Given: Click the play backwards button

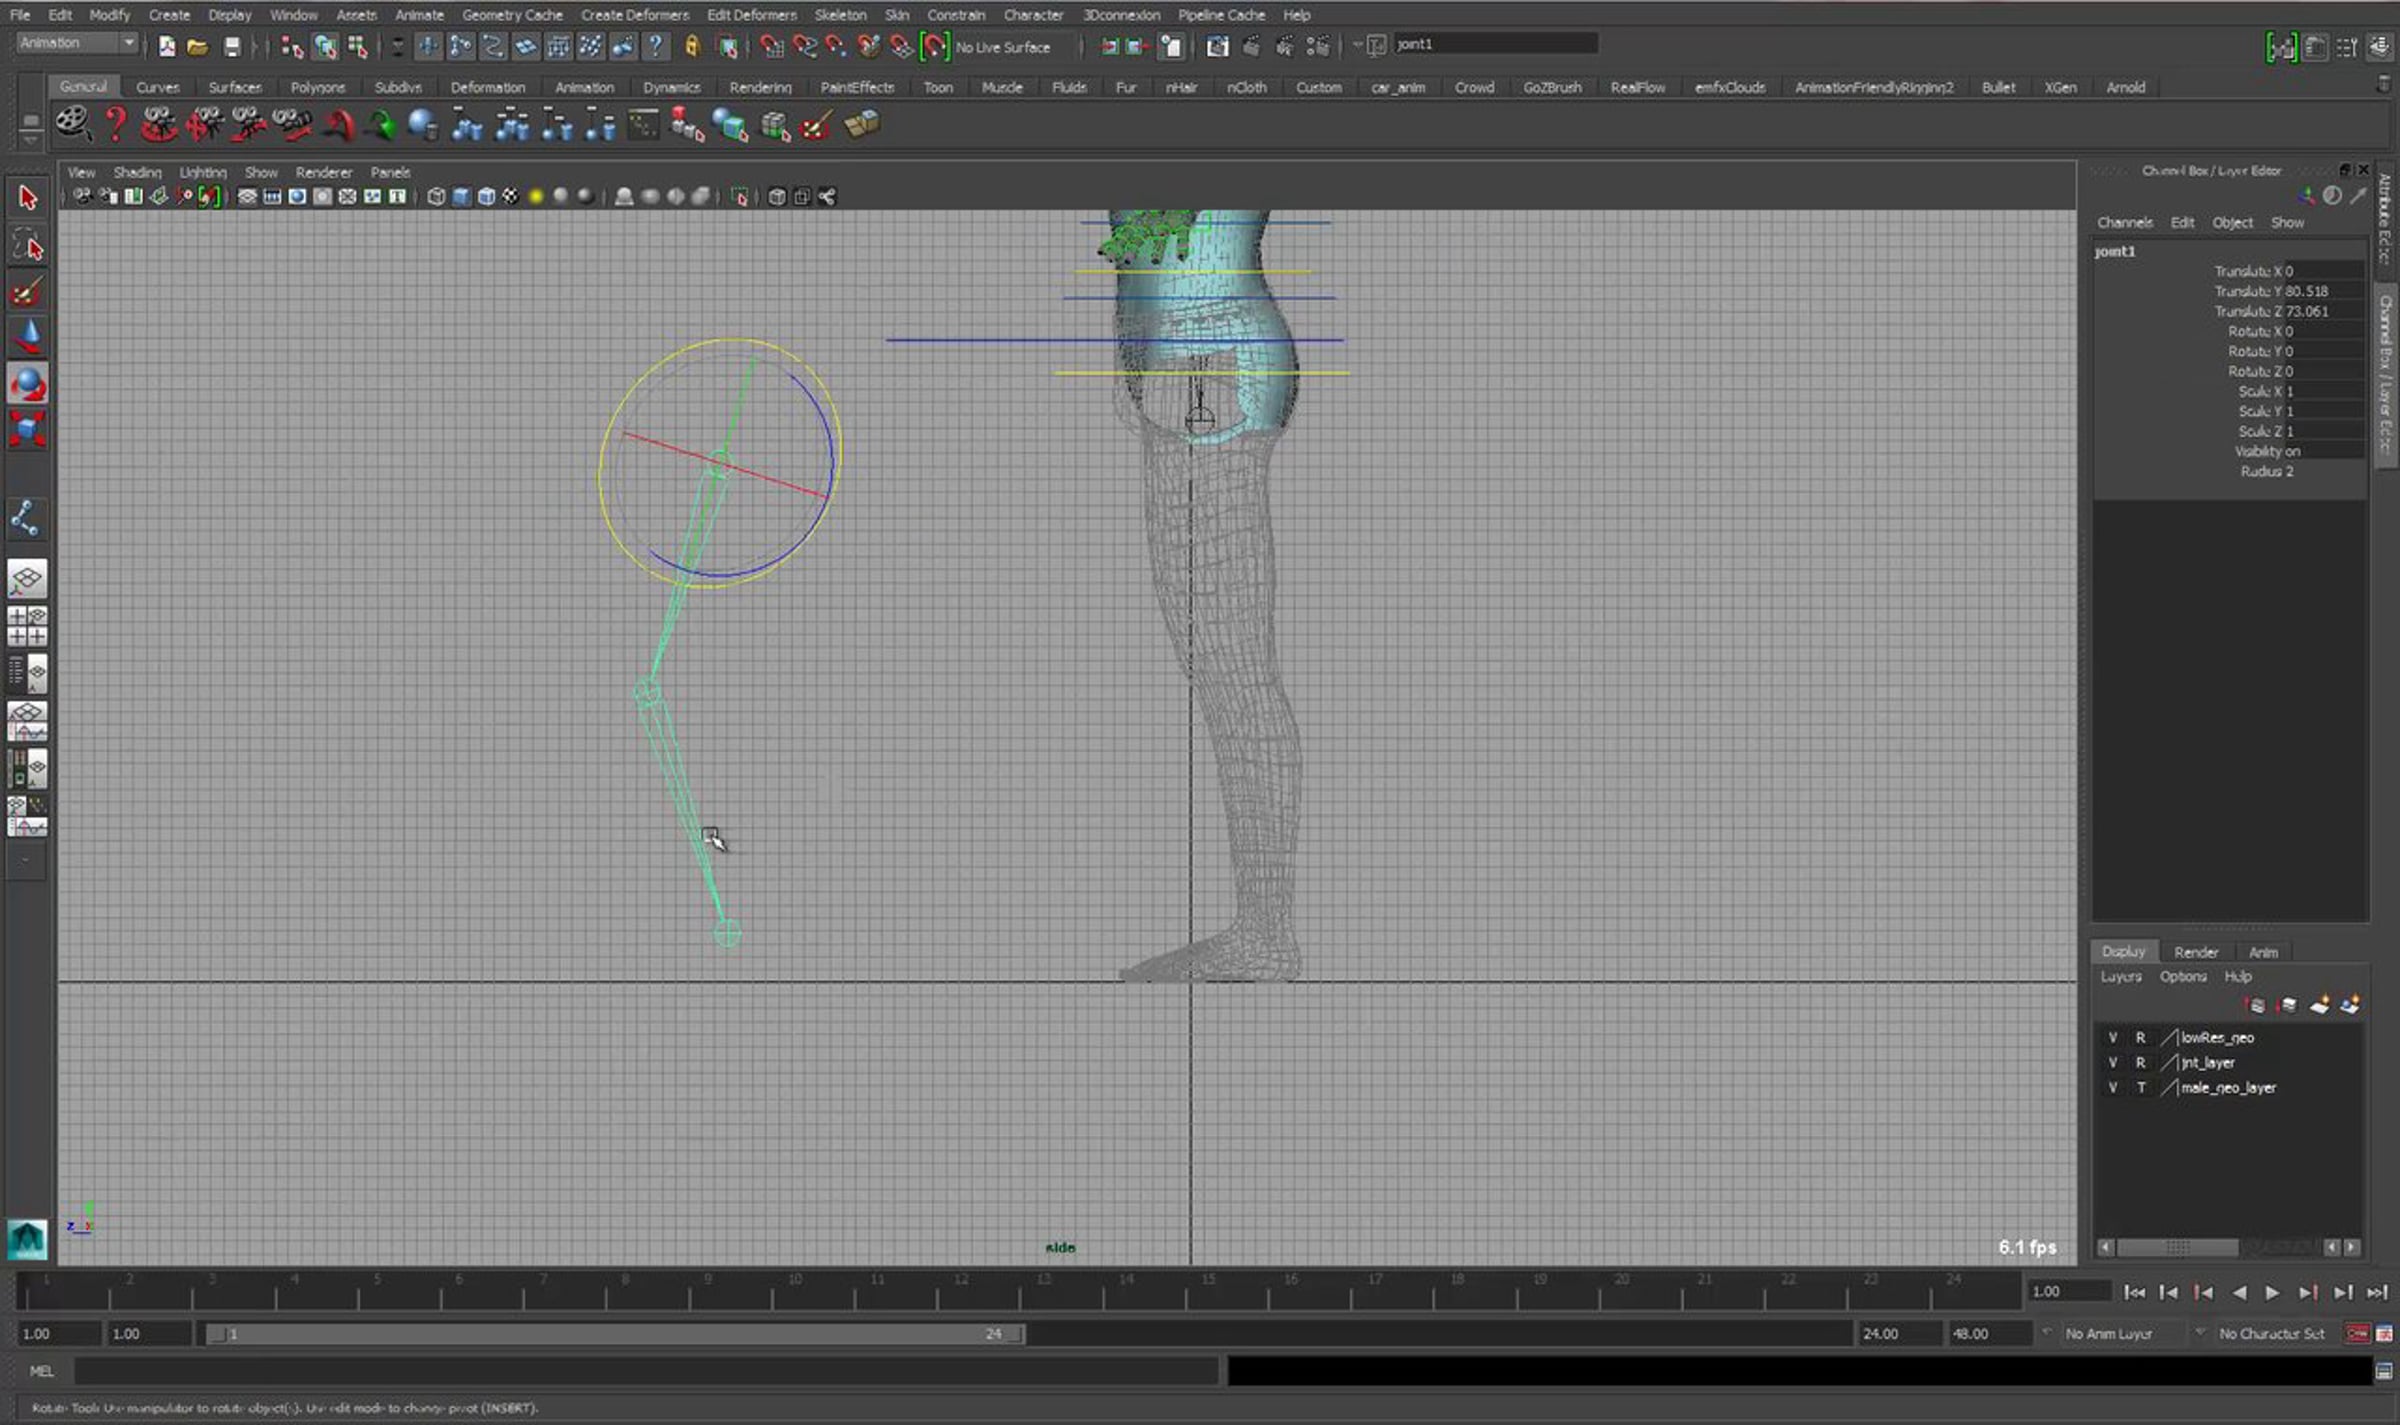Looking at the screenshot, I should click(x=2239, y=1293).
